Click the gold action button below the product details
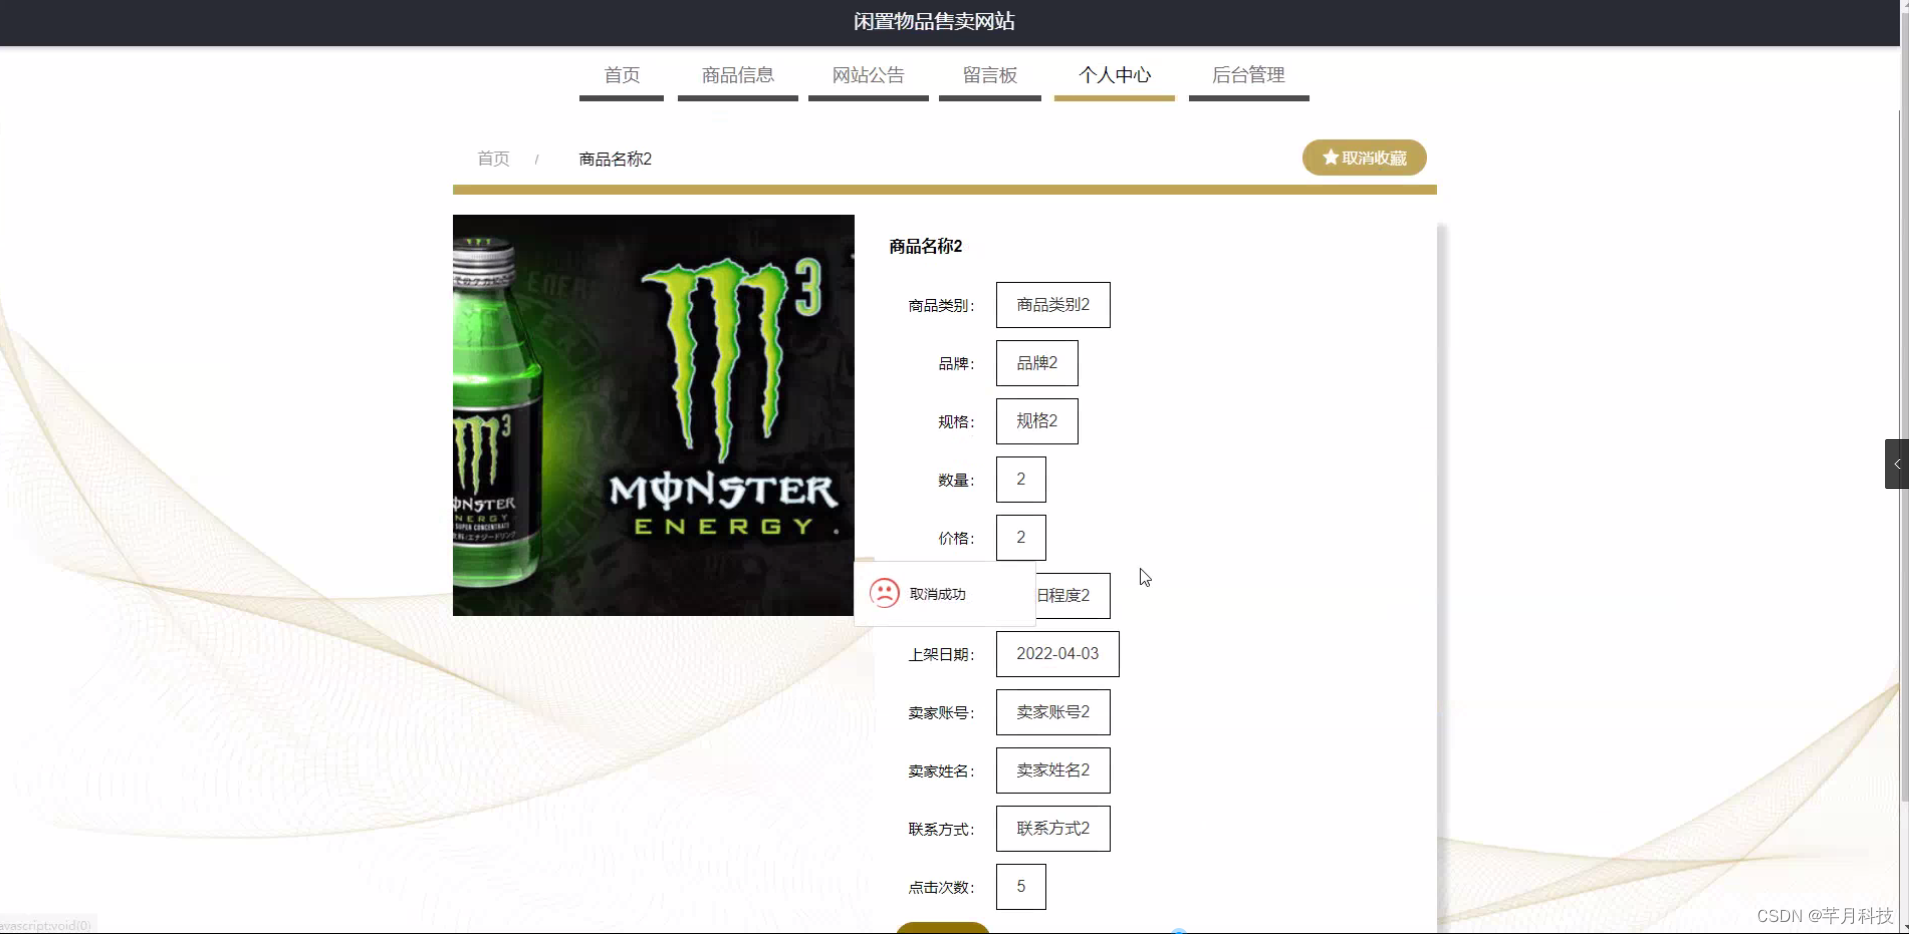Viewport: 1909px width, 934px height. tap(943, 928)
